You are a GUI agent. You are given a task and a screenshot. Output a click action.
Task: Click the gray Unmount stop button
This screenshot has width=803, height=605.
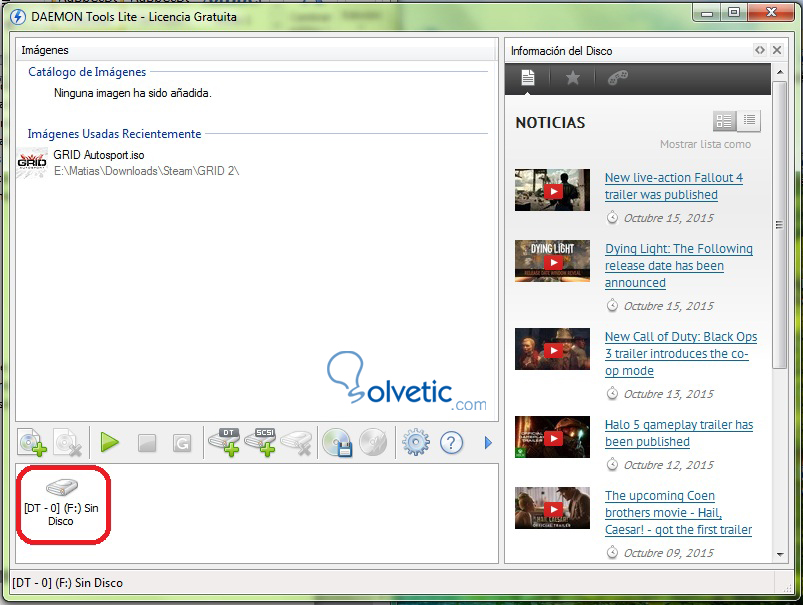(147, 443)
